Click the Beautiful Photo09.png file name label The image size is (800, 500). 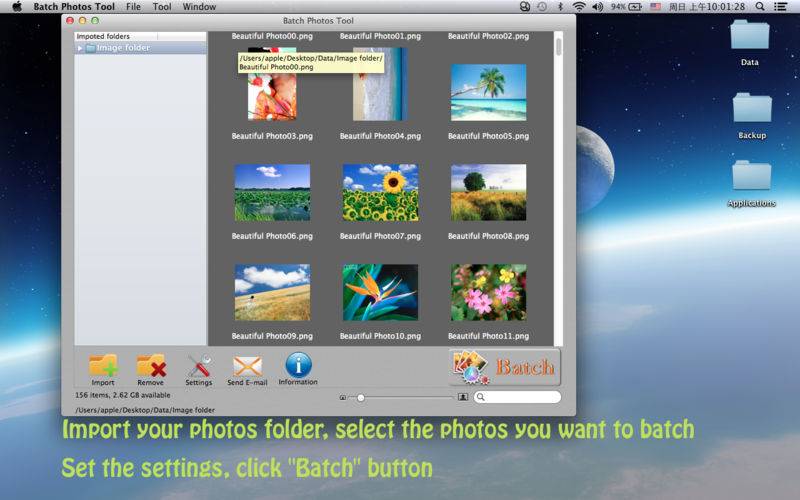click(x=272, y=336)
